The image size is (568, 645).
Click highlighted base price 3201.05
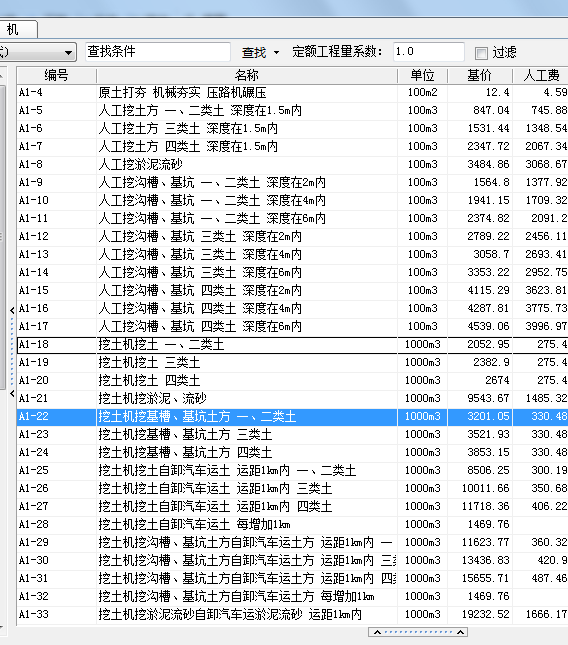coord(480,417)
